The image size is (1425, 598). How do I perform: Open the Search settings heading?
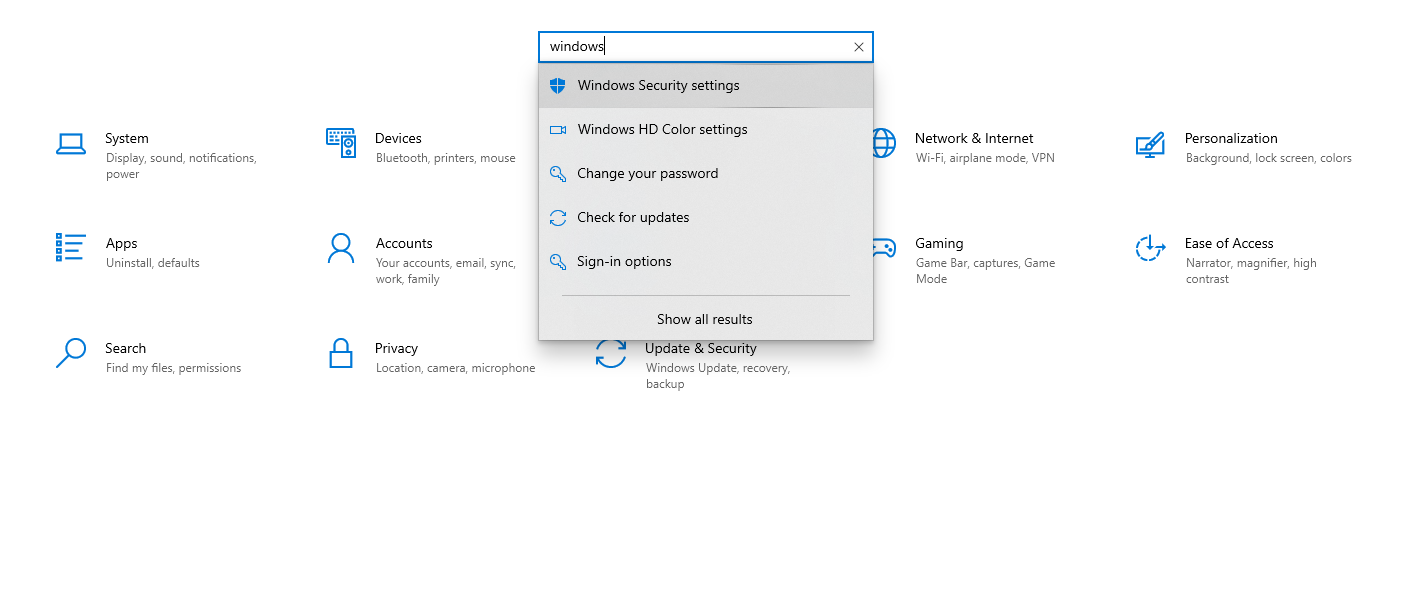pyautogui.click(x=126, y=349)
